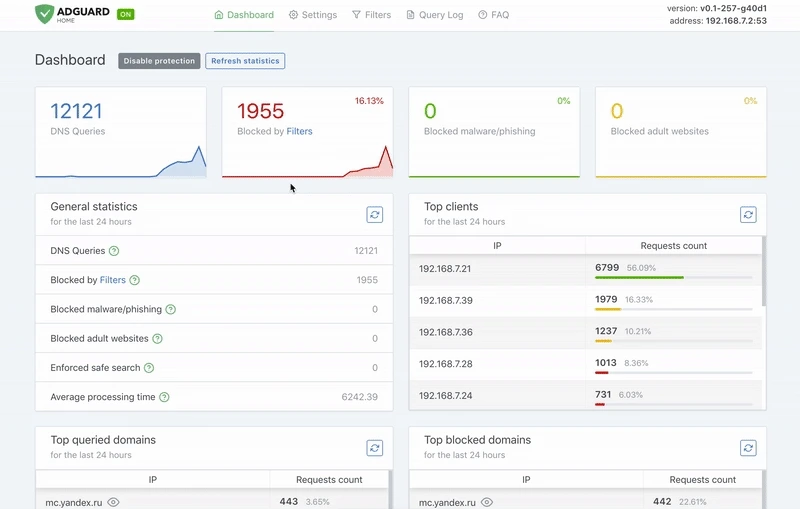800x509 pixels.
Task: Click the DNS Queries help icon
Action: click(x=114, y=251)
